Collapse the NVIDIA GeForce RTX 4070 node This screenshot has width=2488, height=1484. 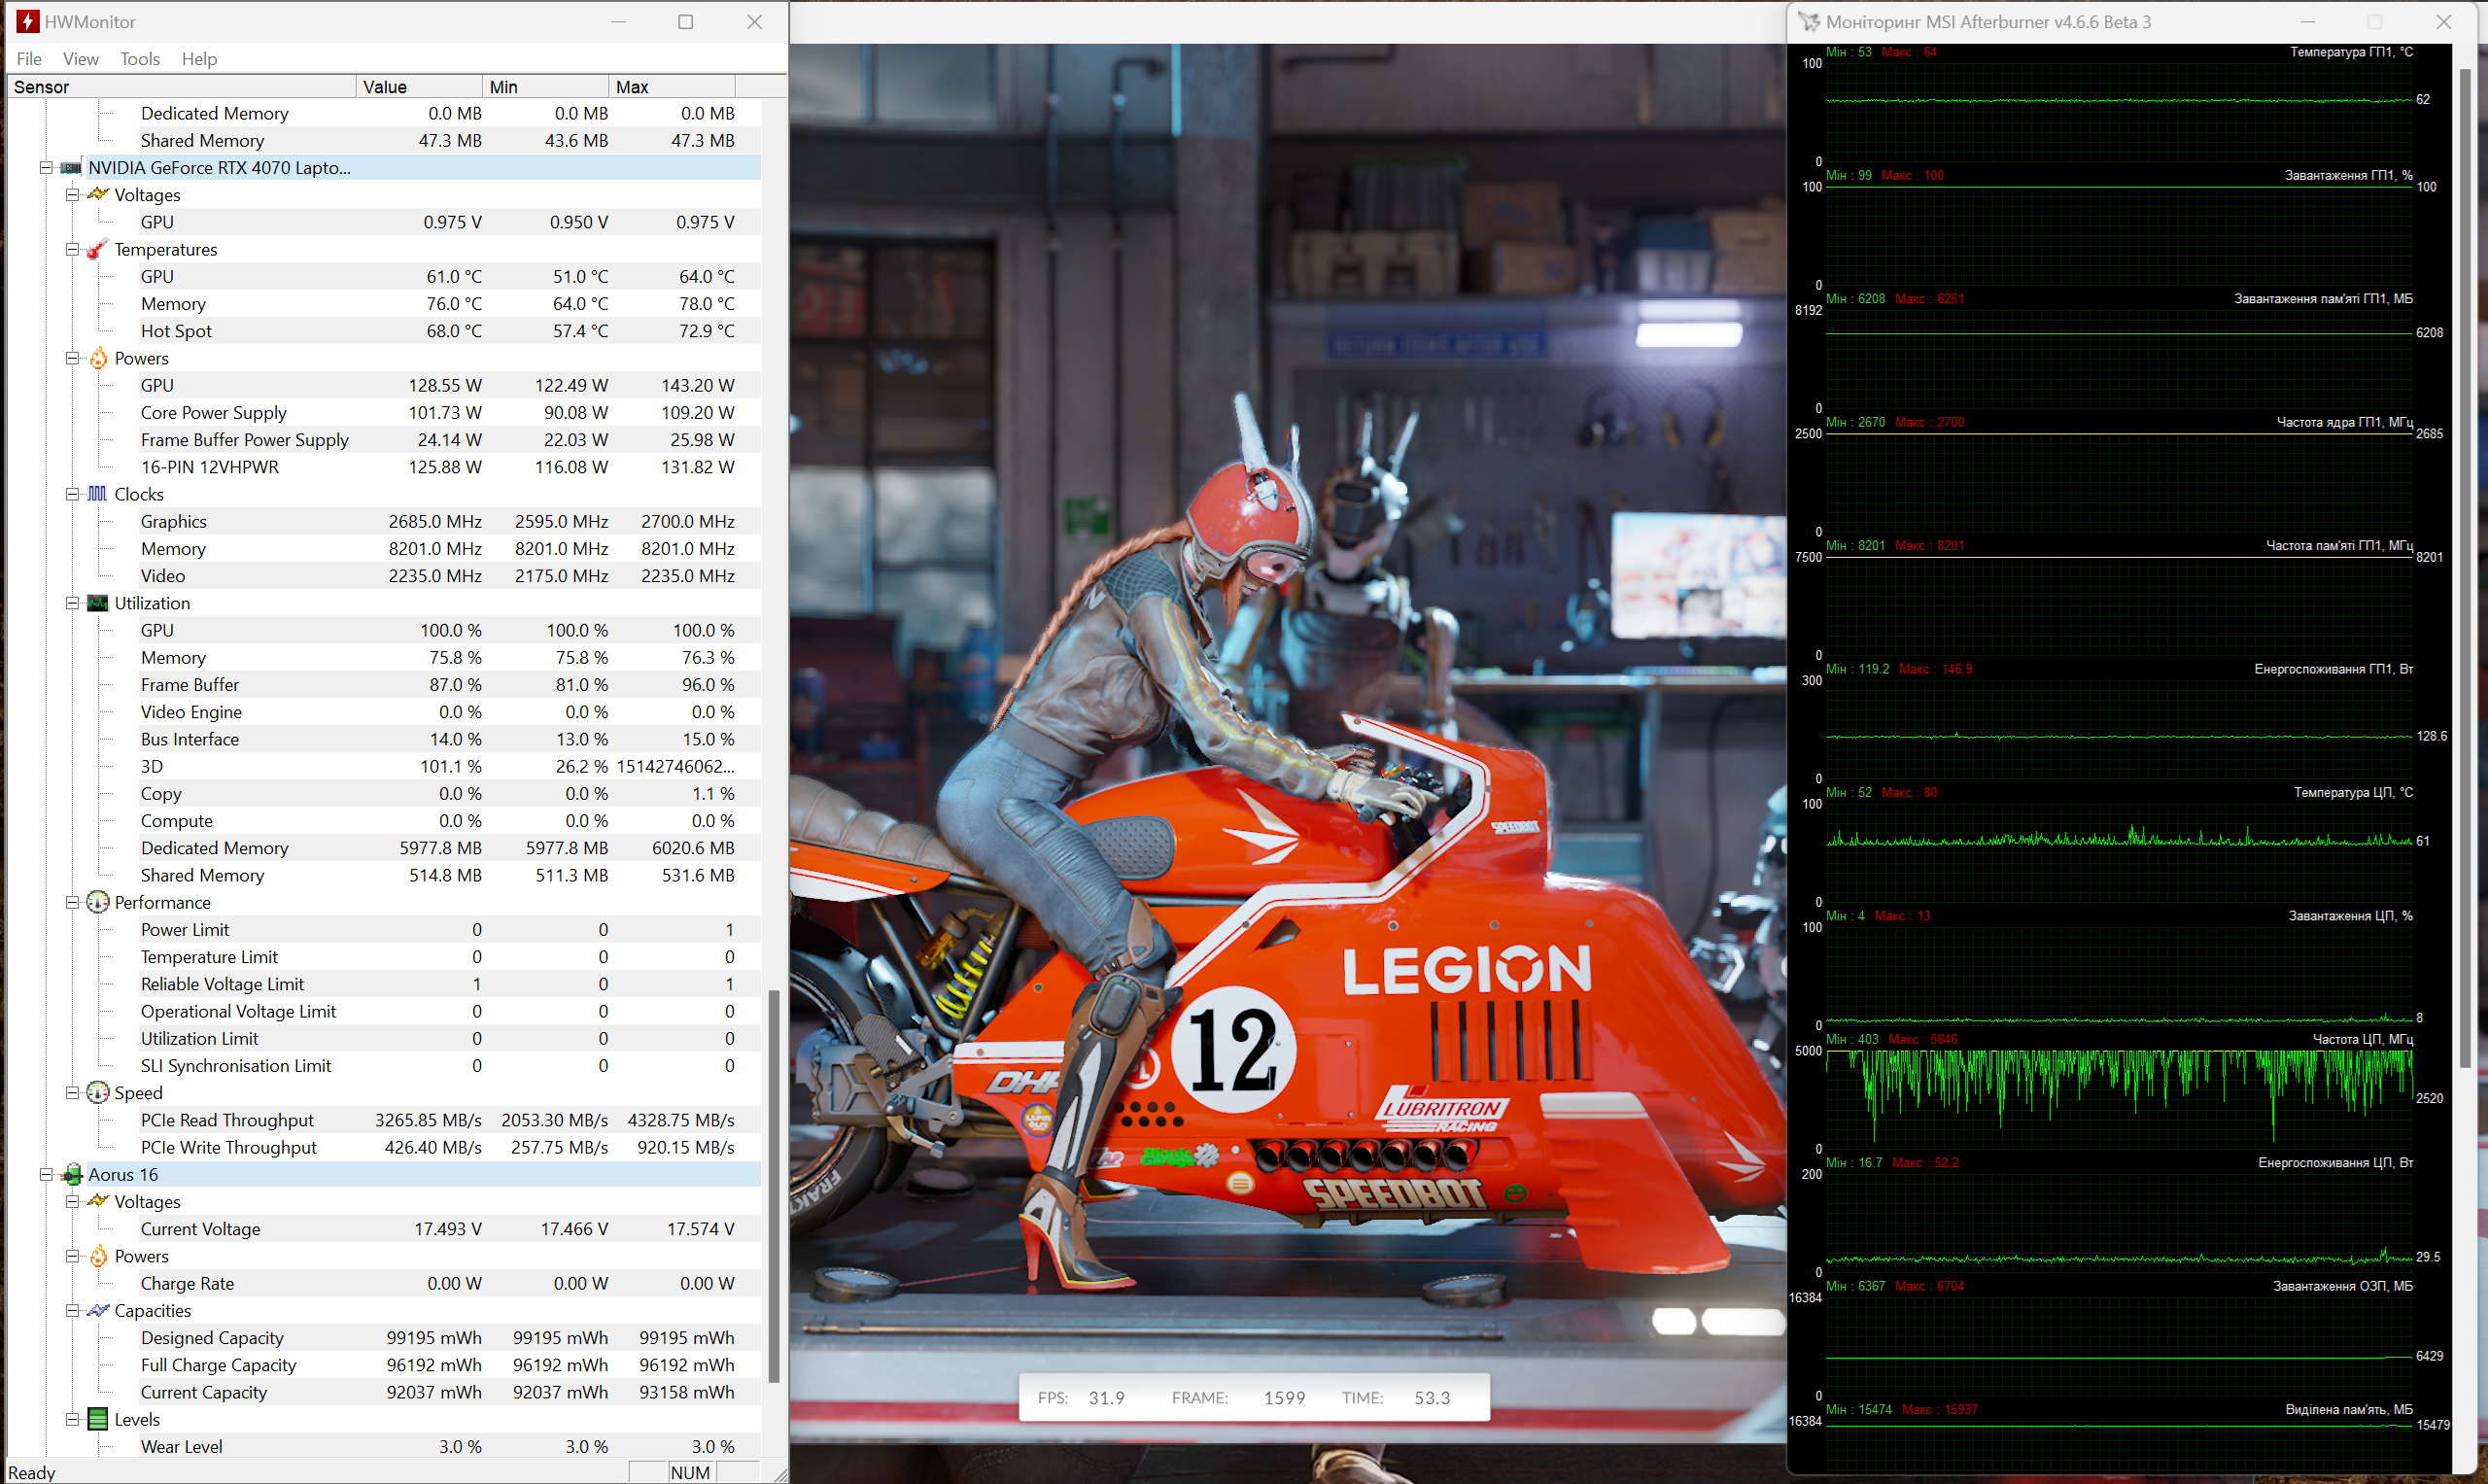click(x=46, y=168)
